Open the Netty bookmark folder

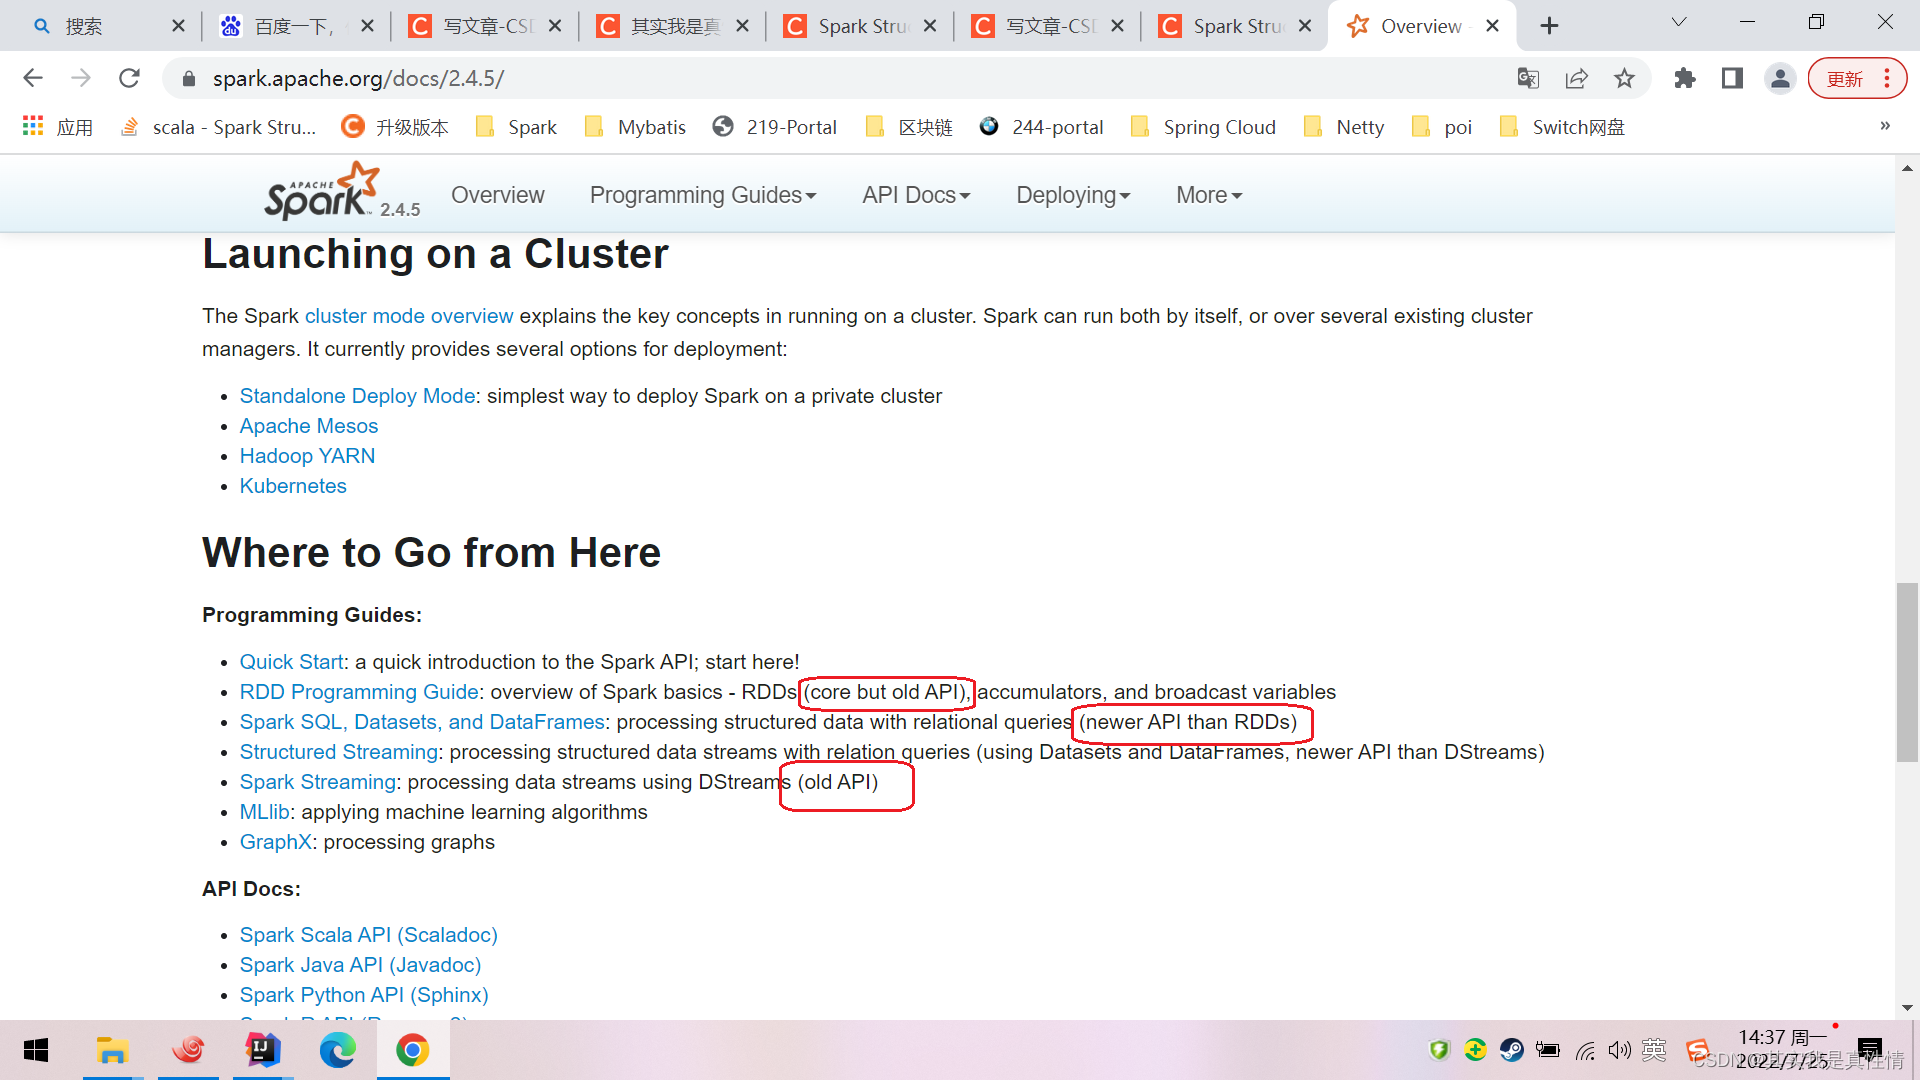pos(1344,127)
